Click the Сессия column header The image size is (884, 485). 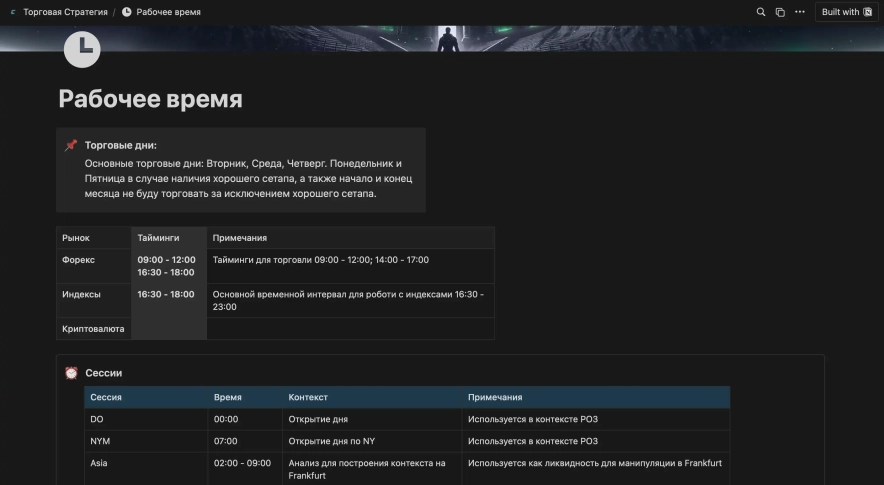106,398
